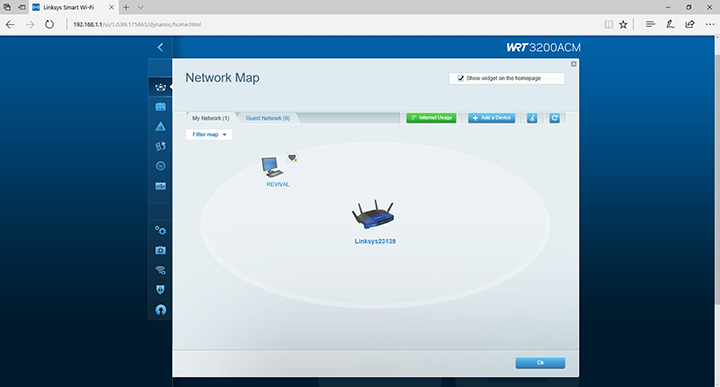Click the clear devices broom icon

pos(532,118)
